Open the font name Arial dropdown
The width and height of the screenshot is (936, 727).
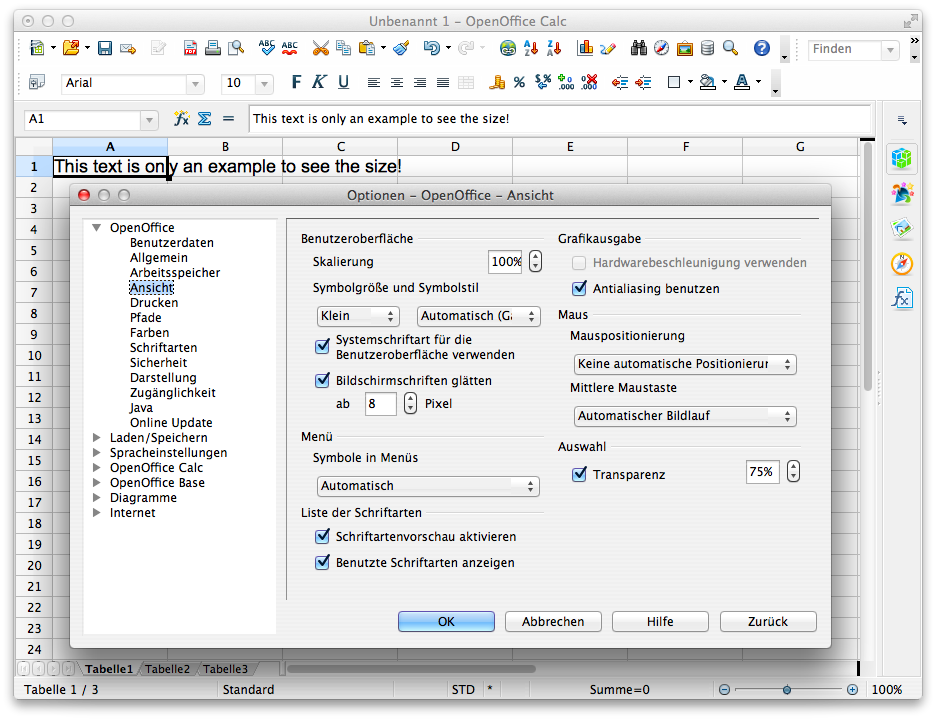pyautogui.click(x=195, y=84)
